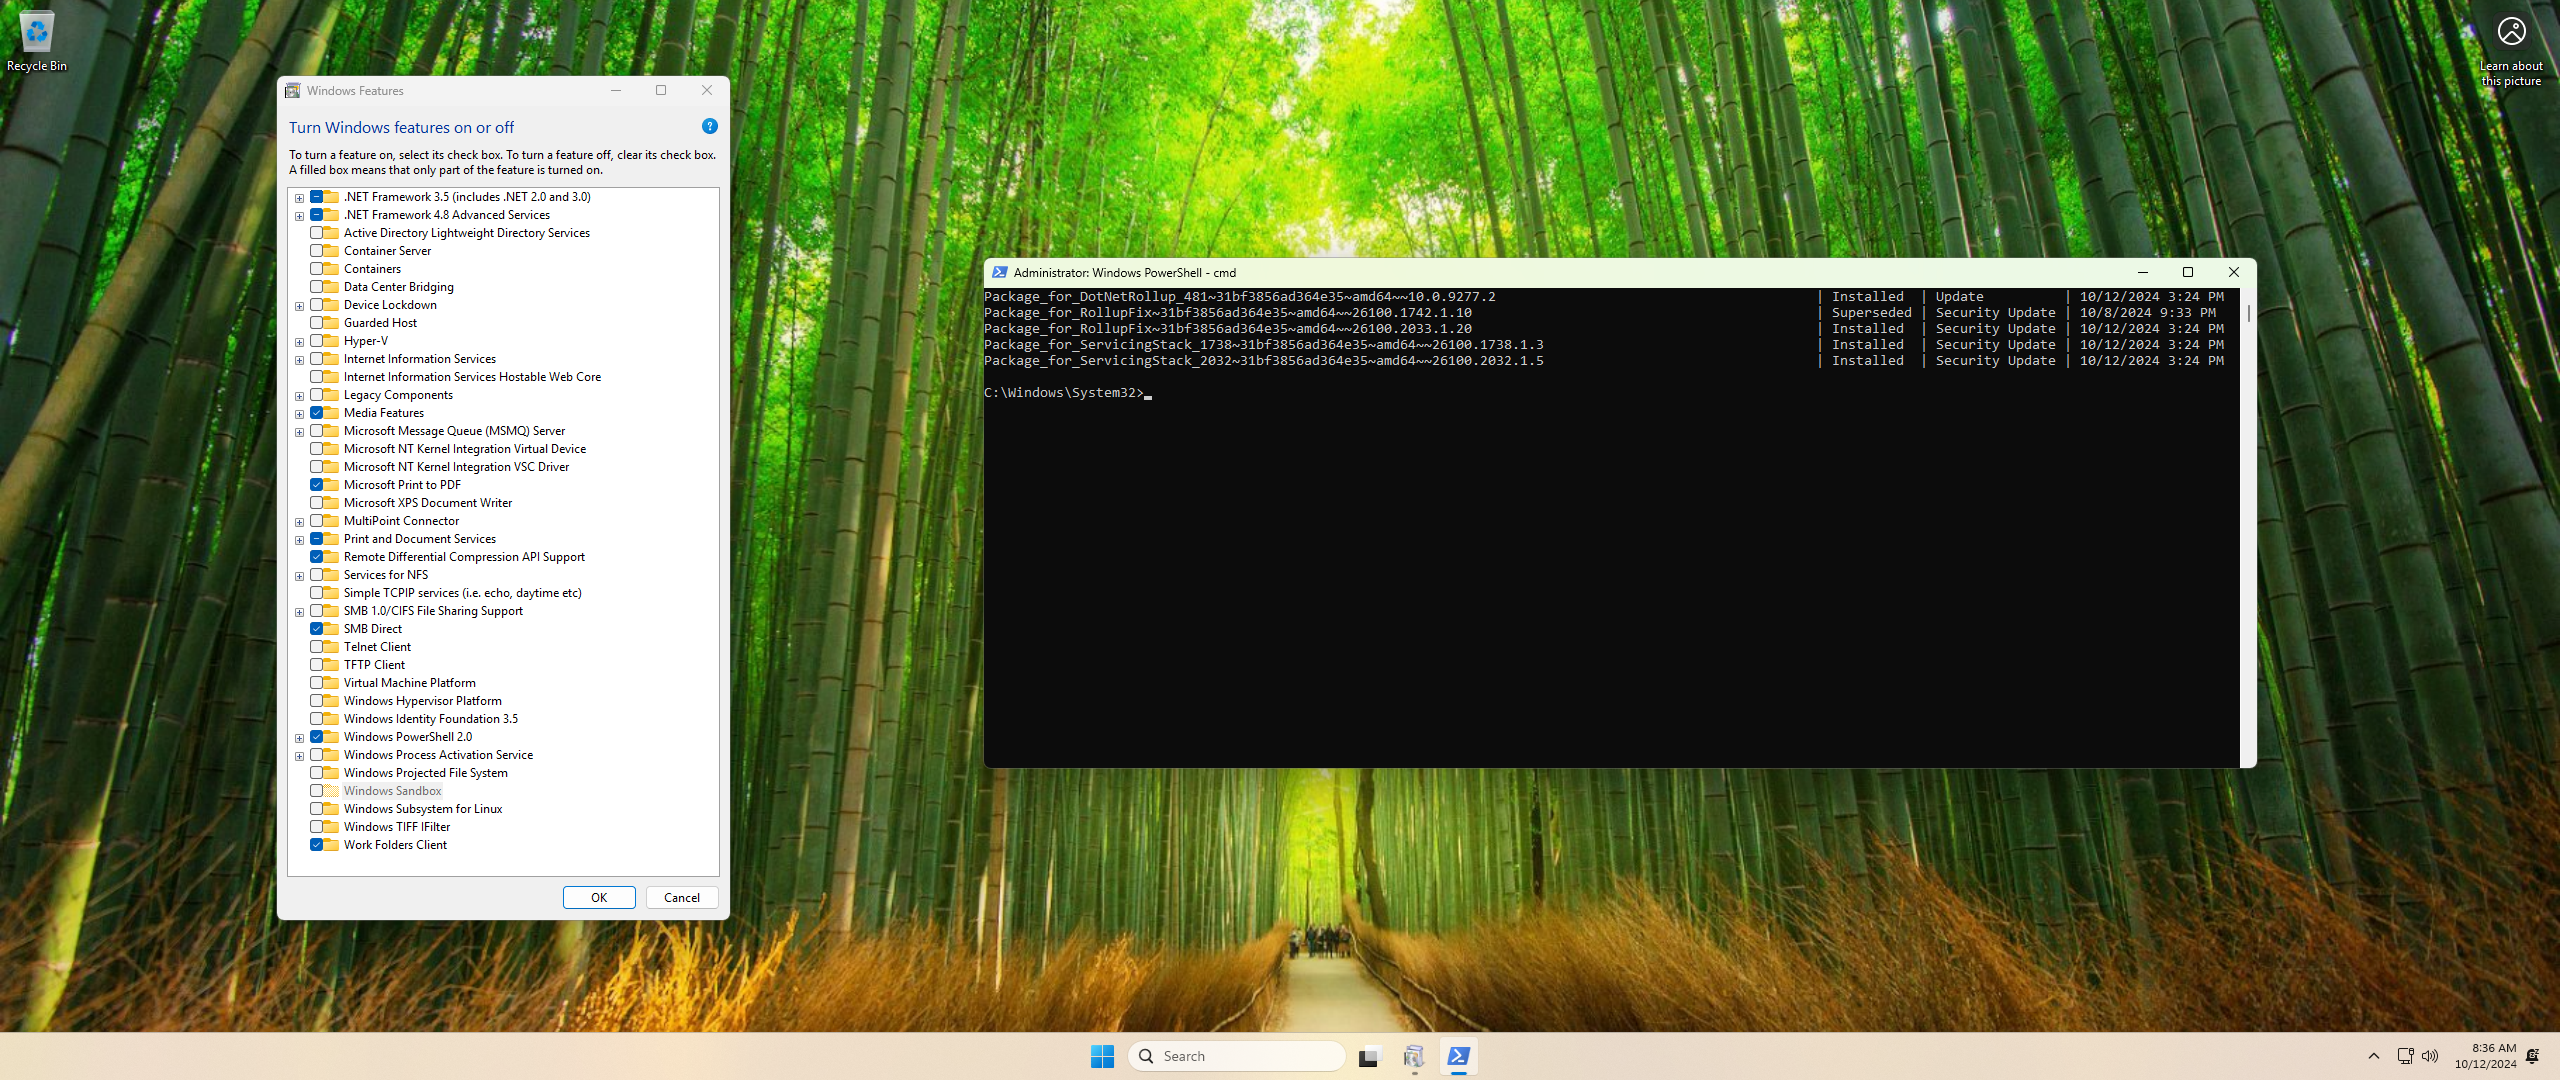Select the Guarded Host feature label

(380, 323)
